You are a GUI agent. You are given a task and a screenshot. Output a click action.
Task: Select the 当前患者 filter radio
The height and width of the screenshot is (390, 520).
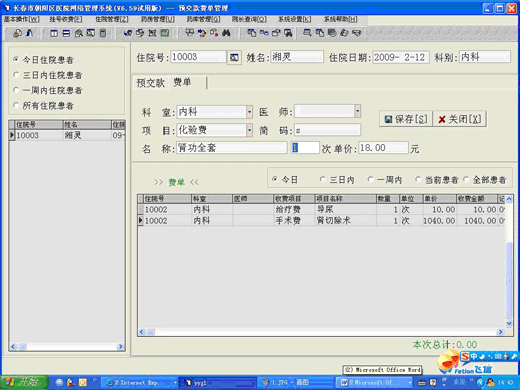[x=418, y=179]
